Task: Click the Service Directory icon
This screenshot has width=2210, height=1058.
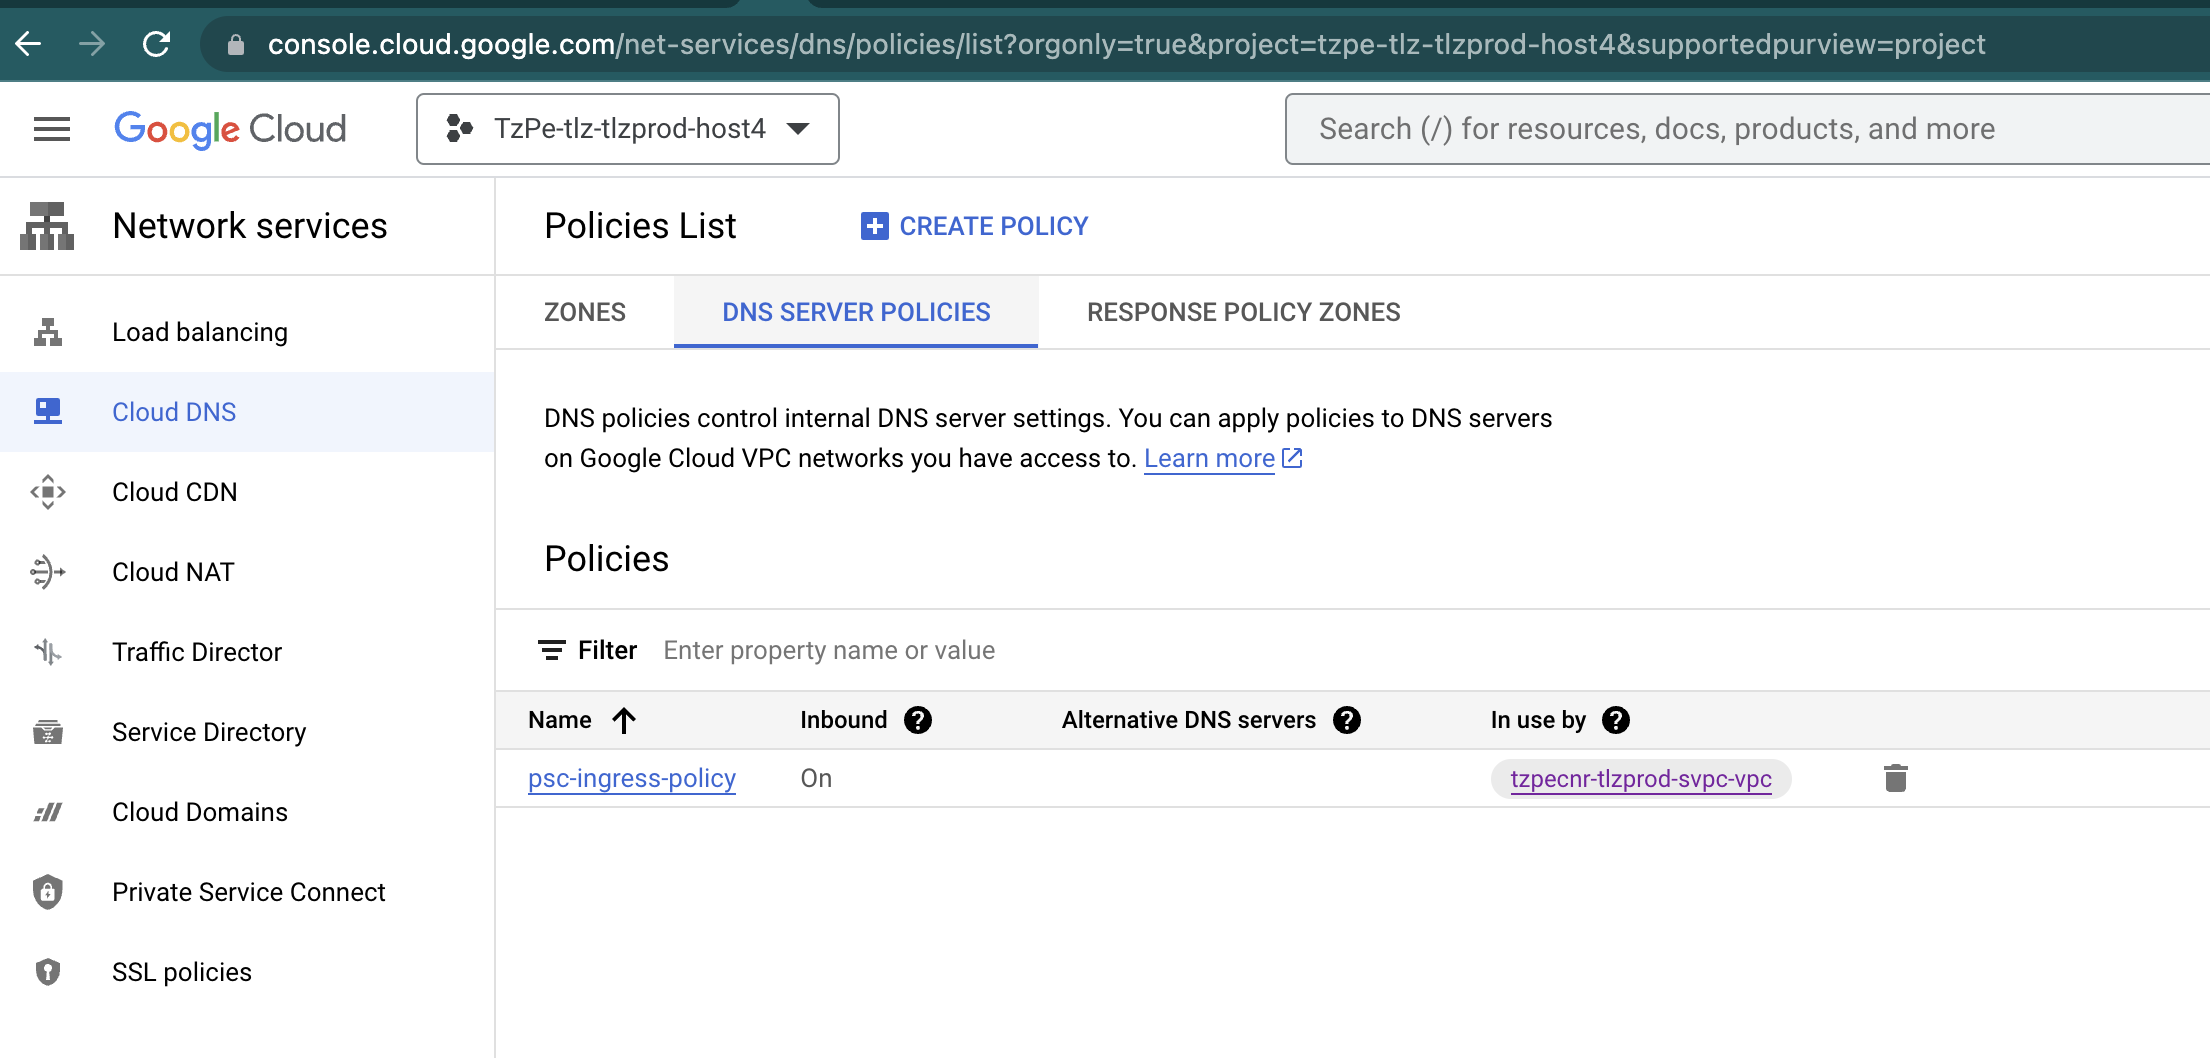Action: pyautogui.click(x=47, y=731)
